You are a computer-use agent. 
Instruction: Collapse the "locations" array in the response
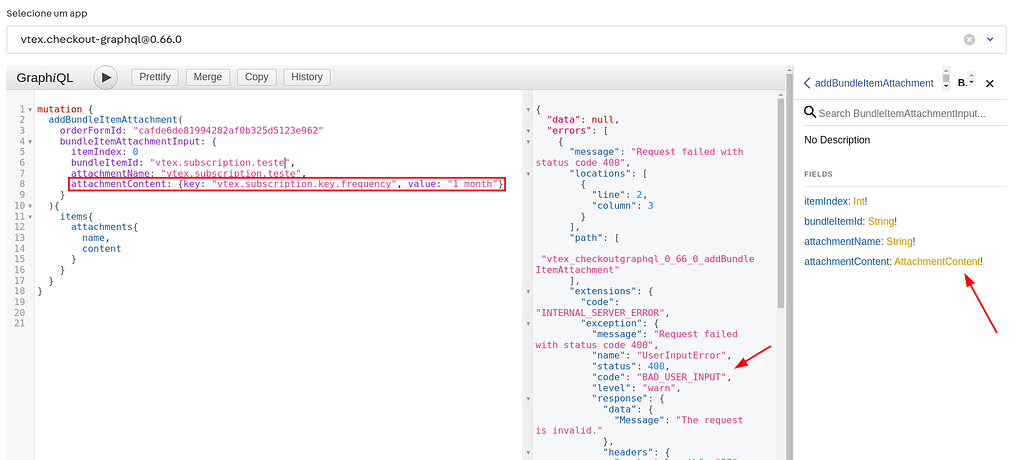[528, 174]
